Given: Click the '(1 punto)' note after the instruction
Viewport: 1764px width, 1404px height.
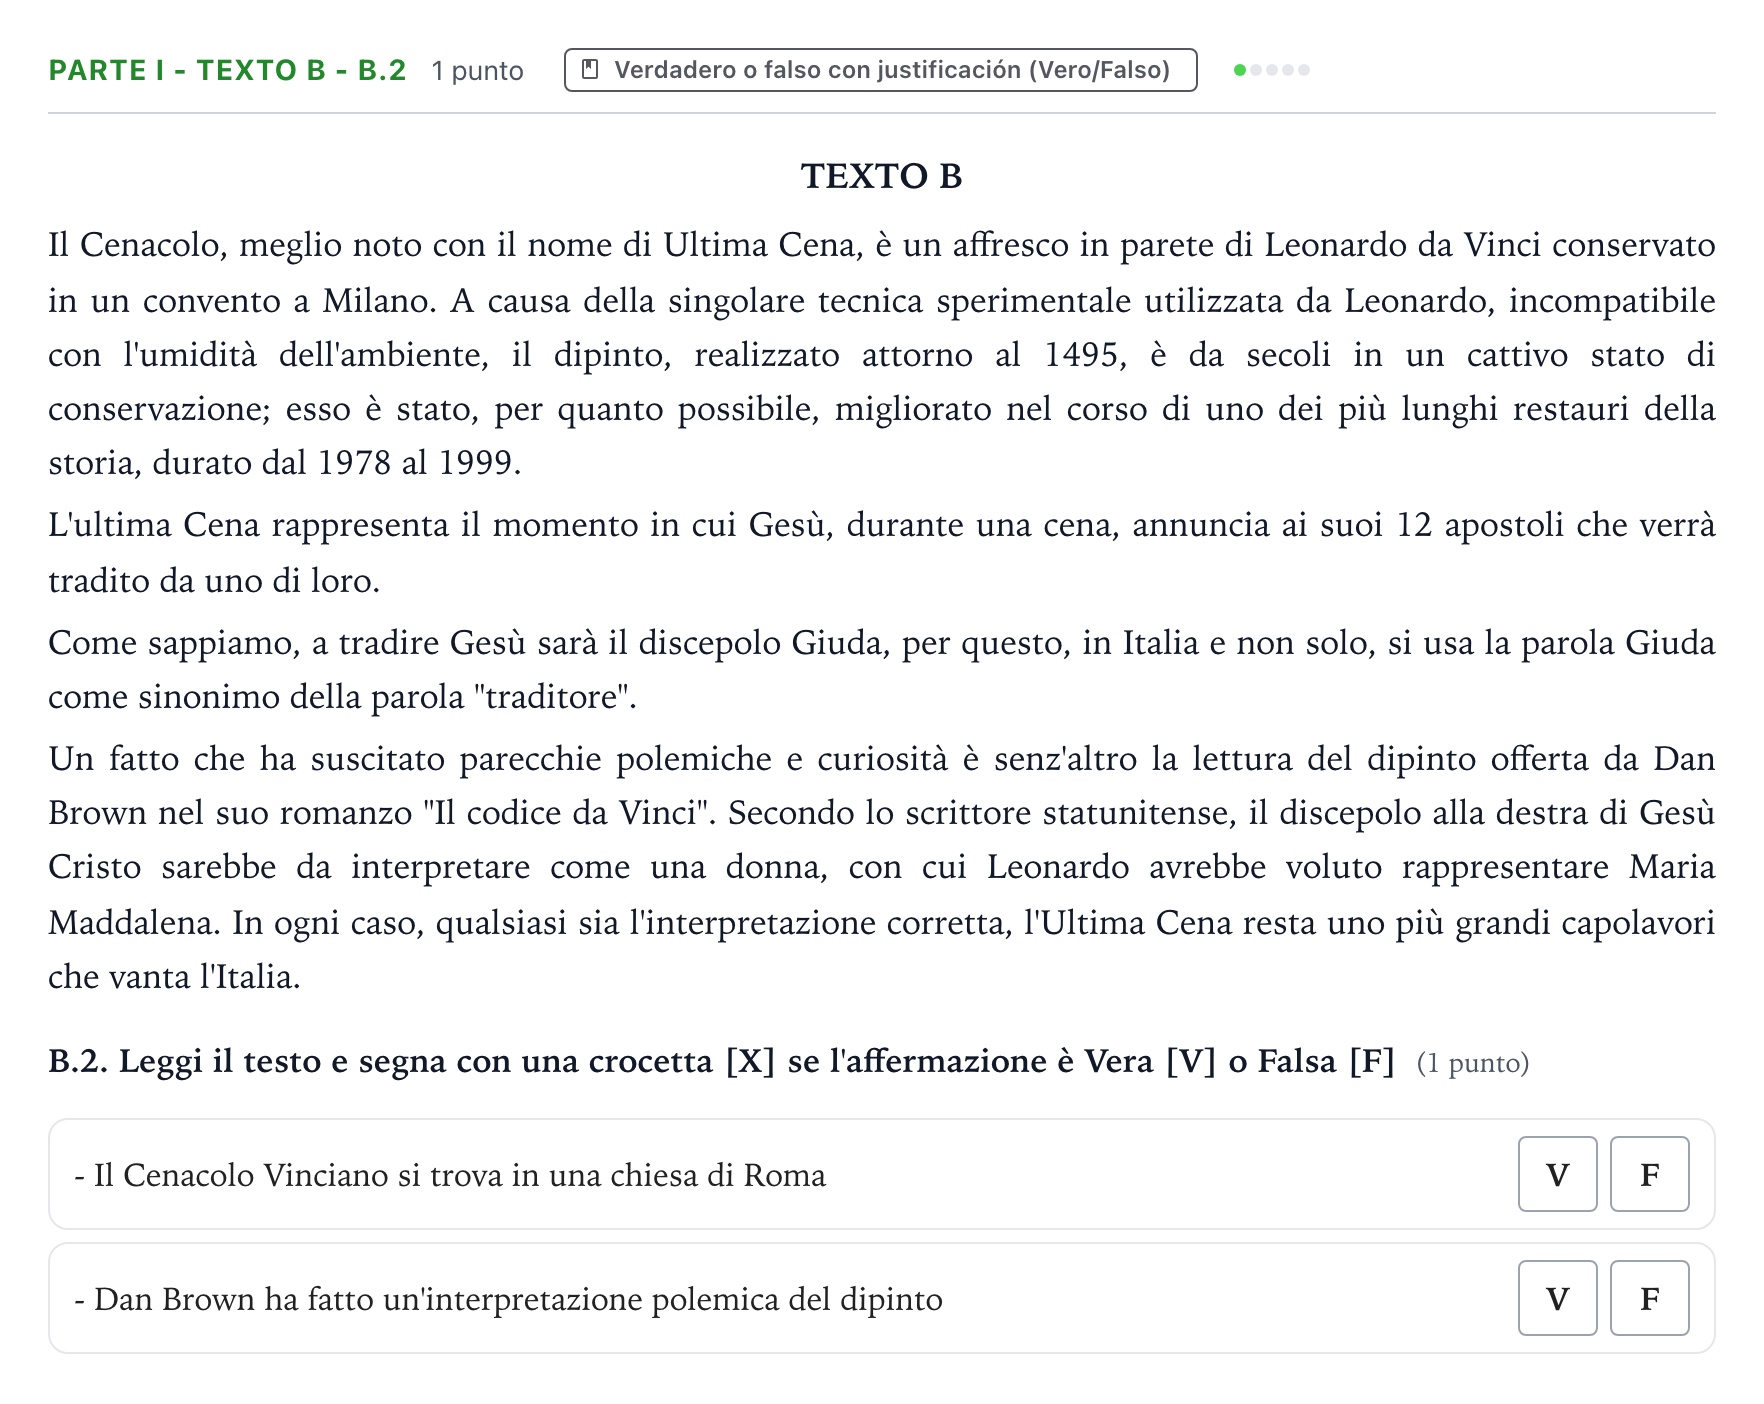Looking at the screenshot, I should tap(1472, 1063).
